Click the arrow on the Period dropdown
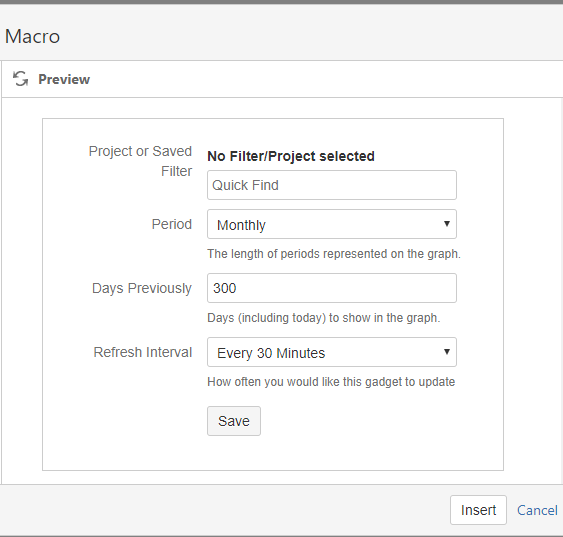 447,224
